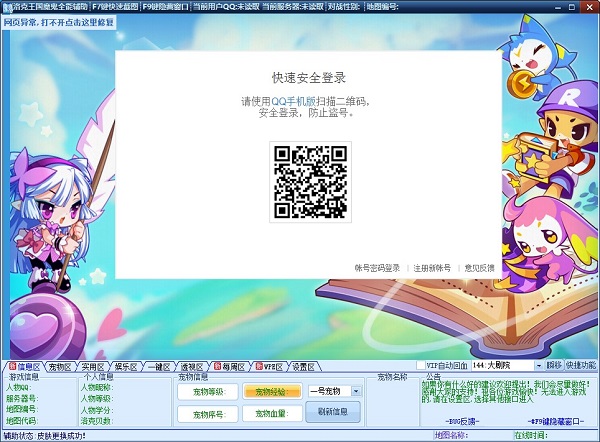Switch to the 宠物区 tab

(x=60, y=367)
